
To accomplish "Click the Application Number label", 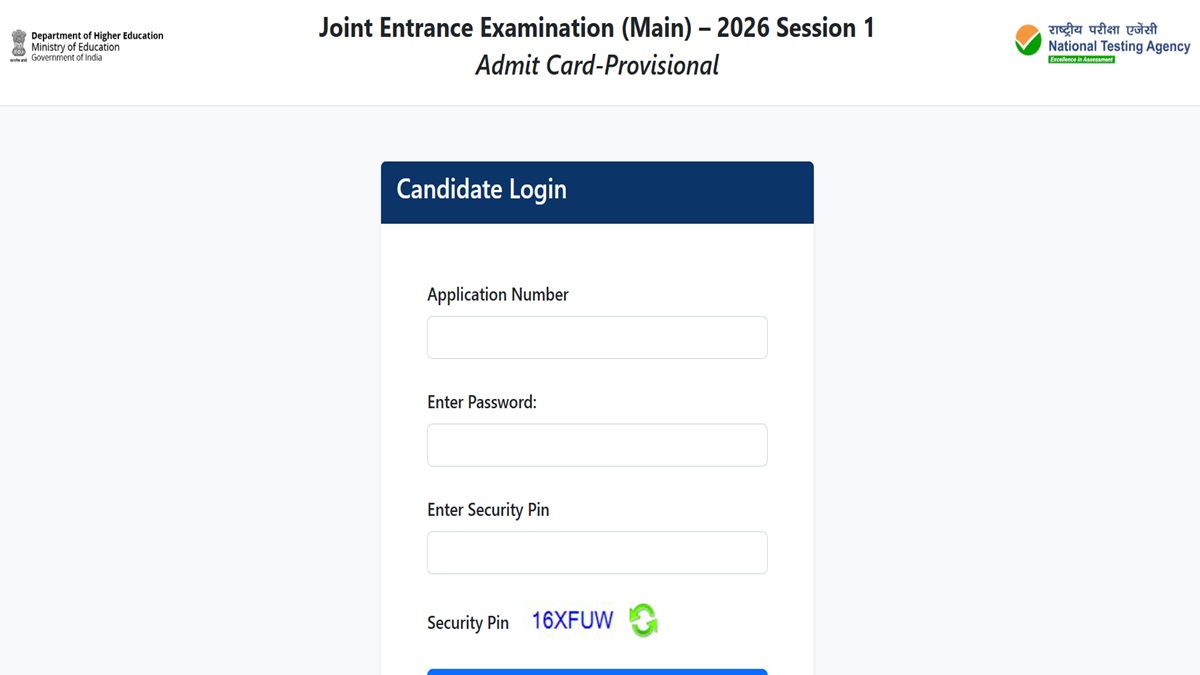I will (497, 294).
